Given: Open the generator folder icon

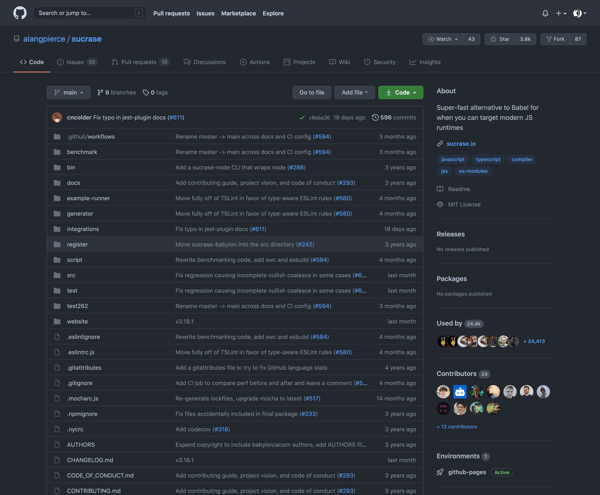Looking at the screenshot, I should (57, 213).
